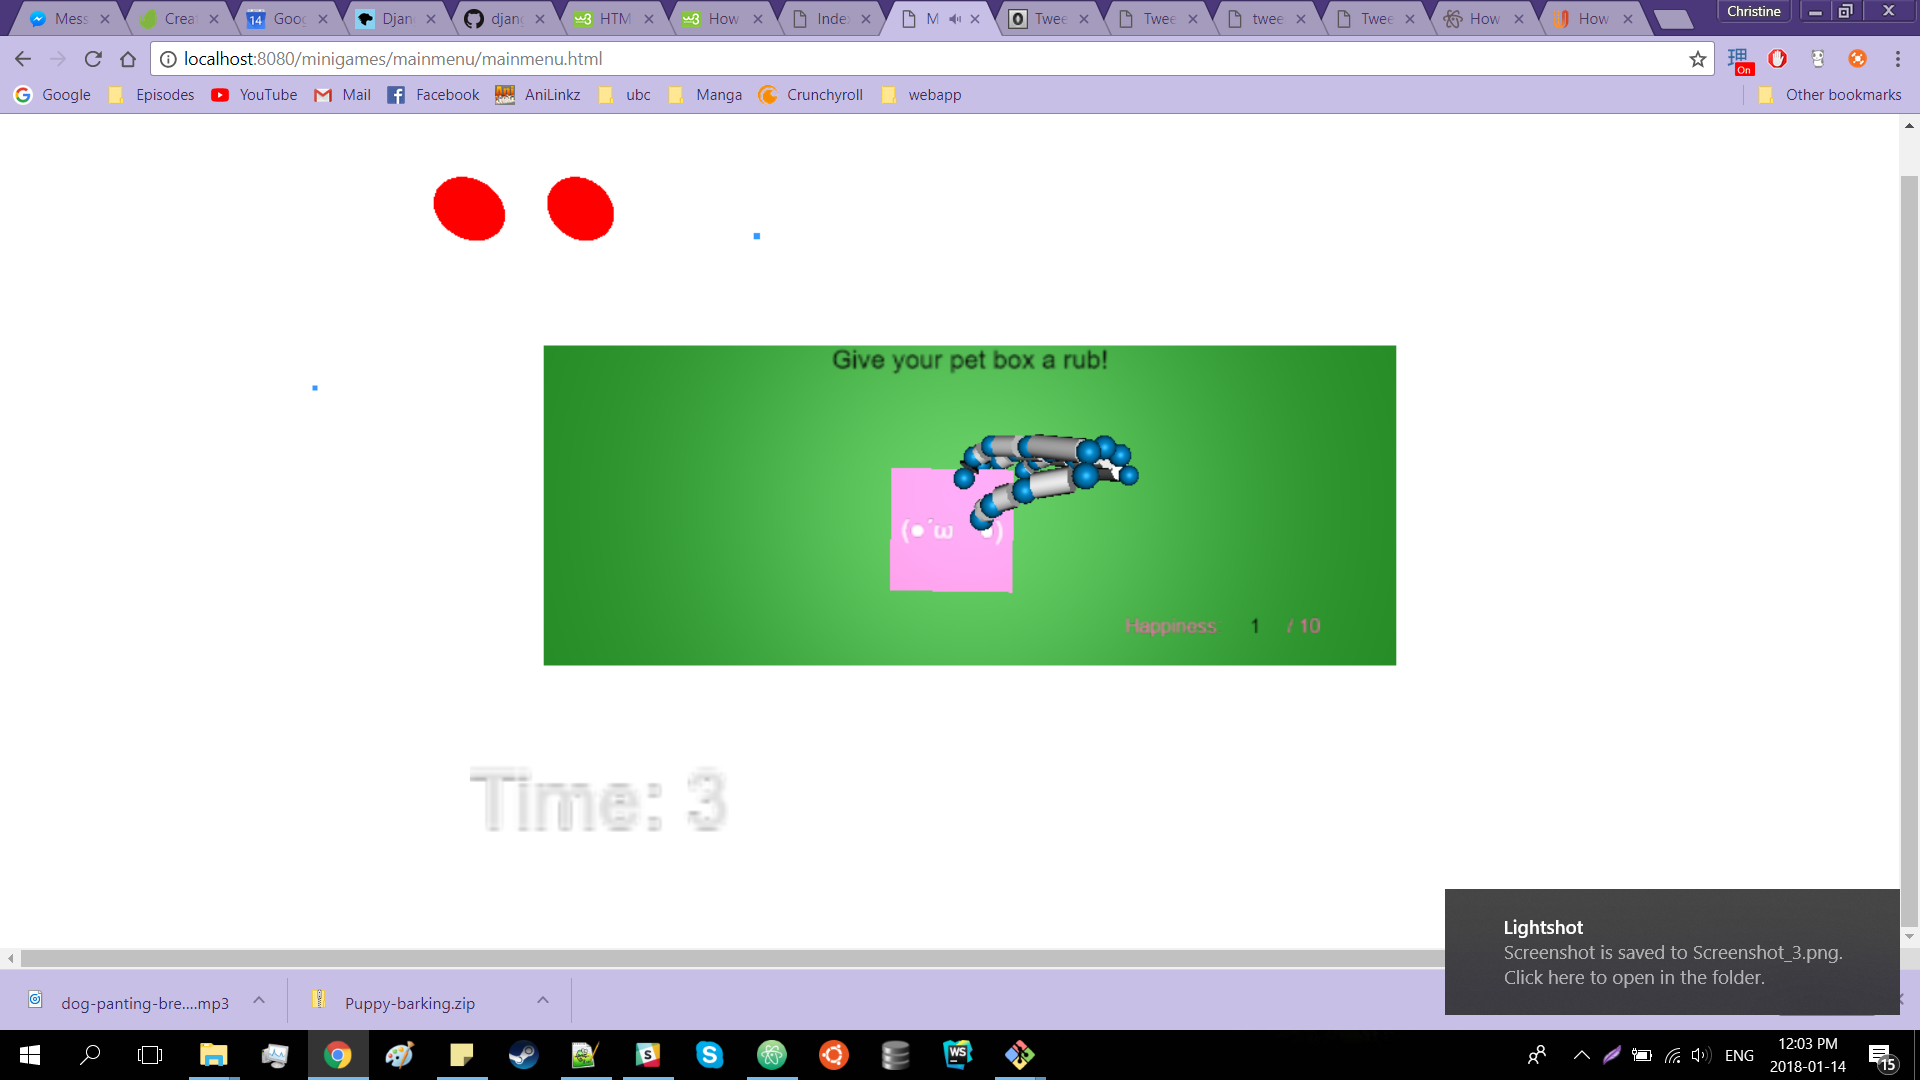Expand dog-panting mp3 download options
The image size is (1920, 1080).
[259, 1000]
